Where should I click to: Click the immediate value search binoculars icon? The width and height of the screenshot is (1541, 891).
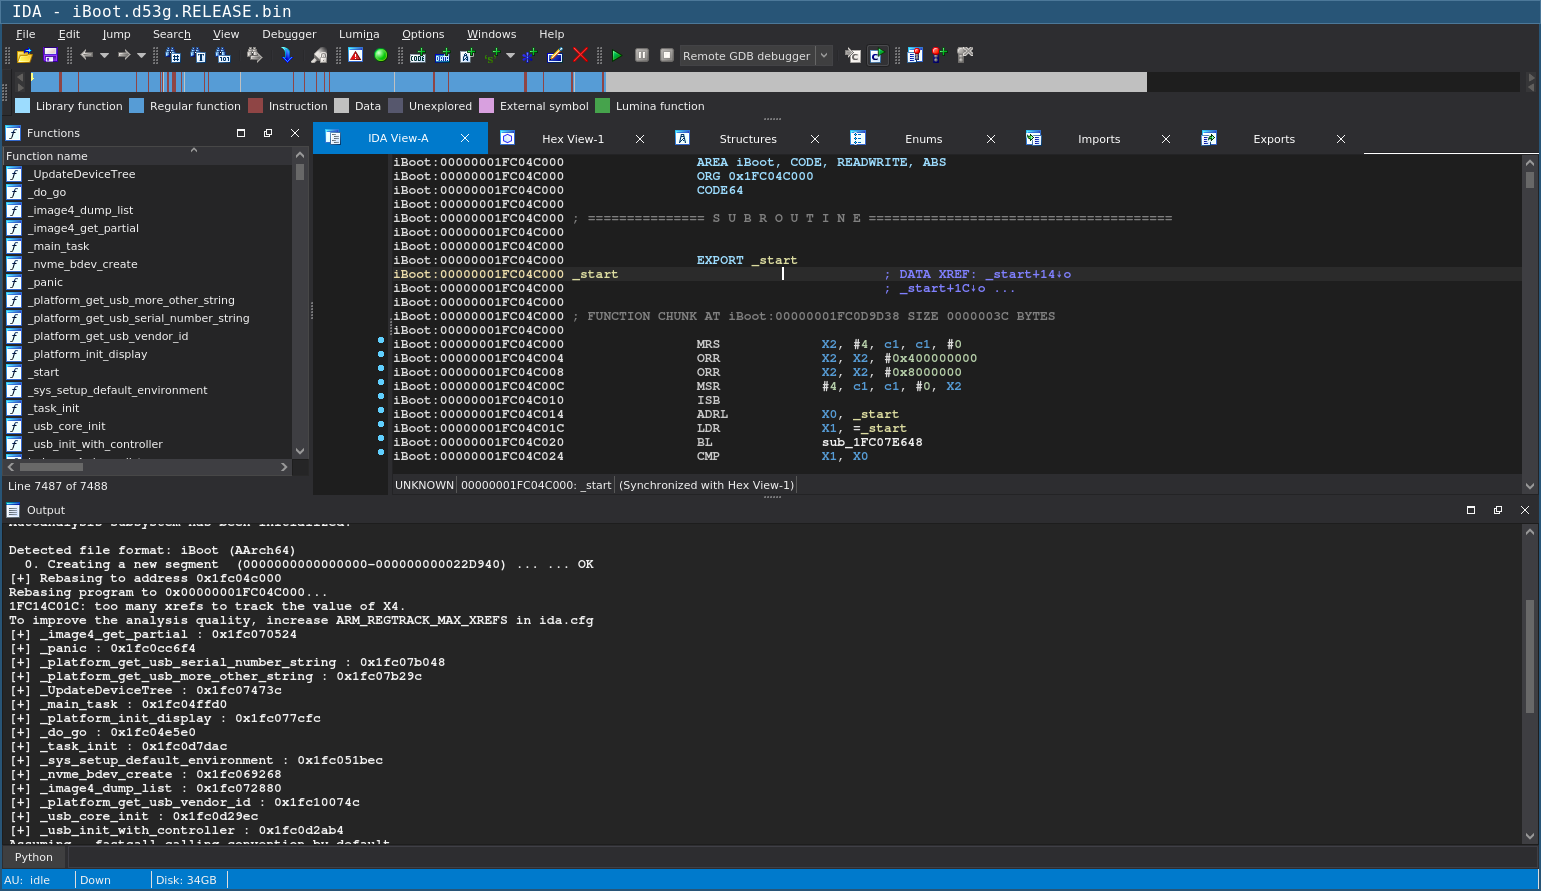(x=174, y=56)
